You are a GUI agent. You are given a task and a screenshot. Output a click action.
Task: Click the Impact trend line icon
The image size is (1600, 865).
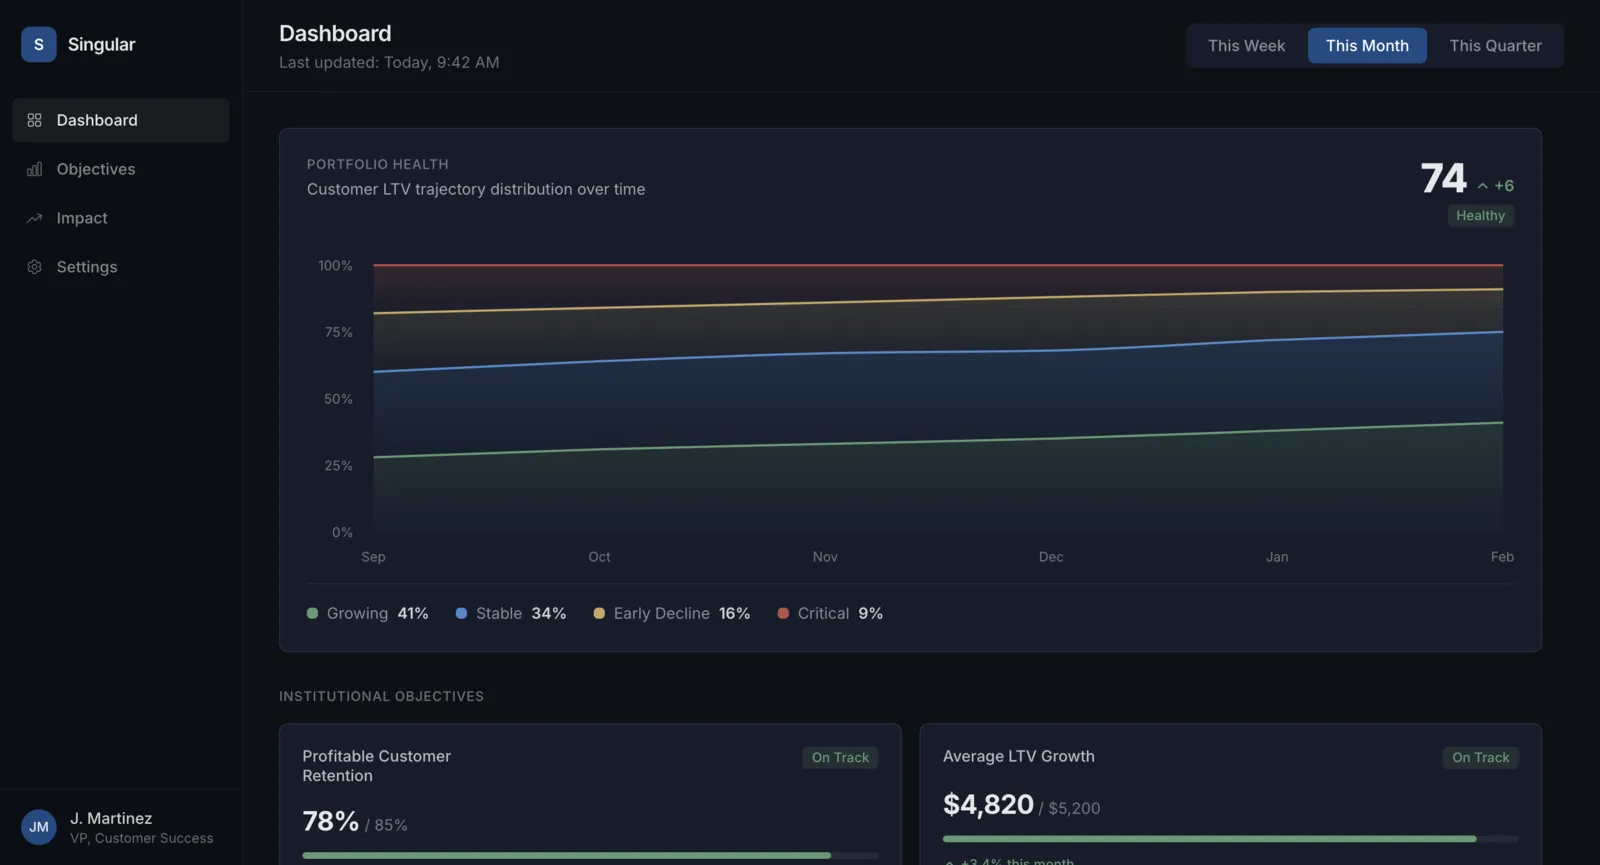pyautogui.click(x=34, y=218)
